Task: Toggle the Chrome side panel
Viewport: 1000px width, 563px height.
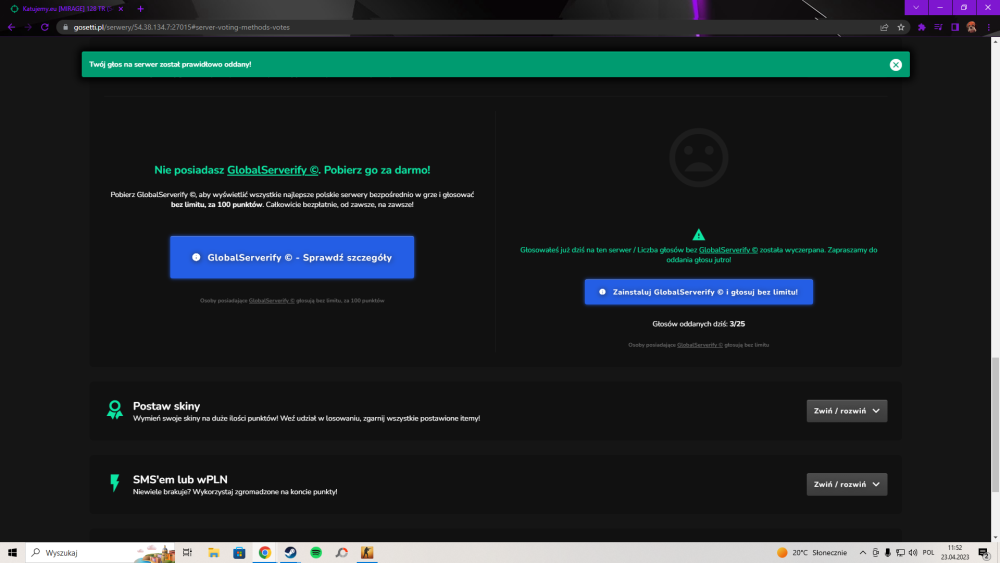Action: click(955, 27)
